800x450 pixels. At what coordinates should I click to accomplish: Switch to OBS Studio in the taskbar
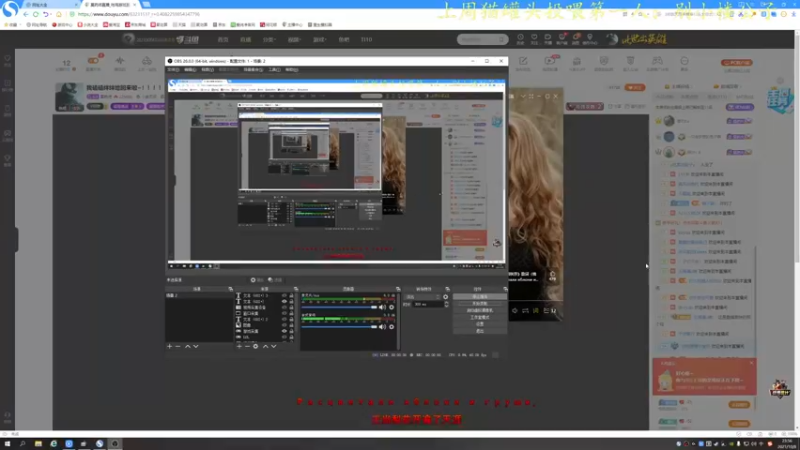click(x=115, y=444)
